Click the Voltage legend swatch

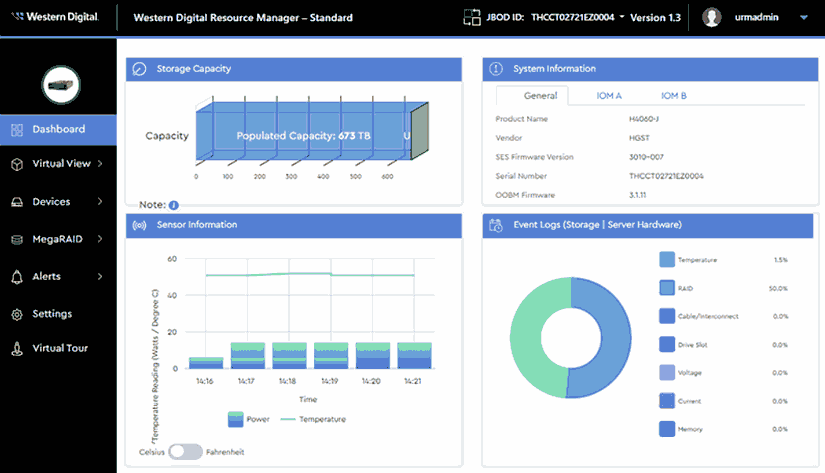667,372
